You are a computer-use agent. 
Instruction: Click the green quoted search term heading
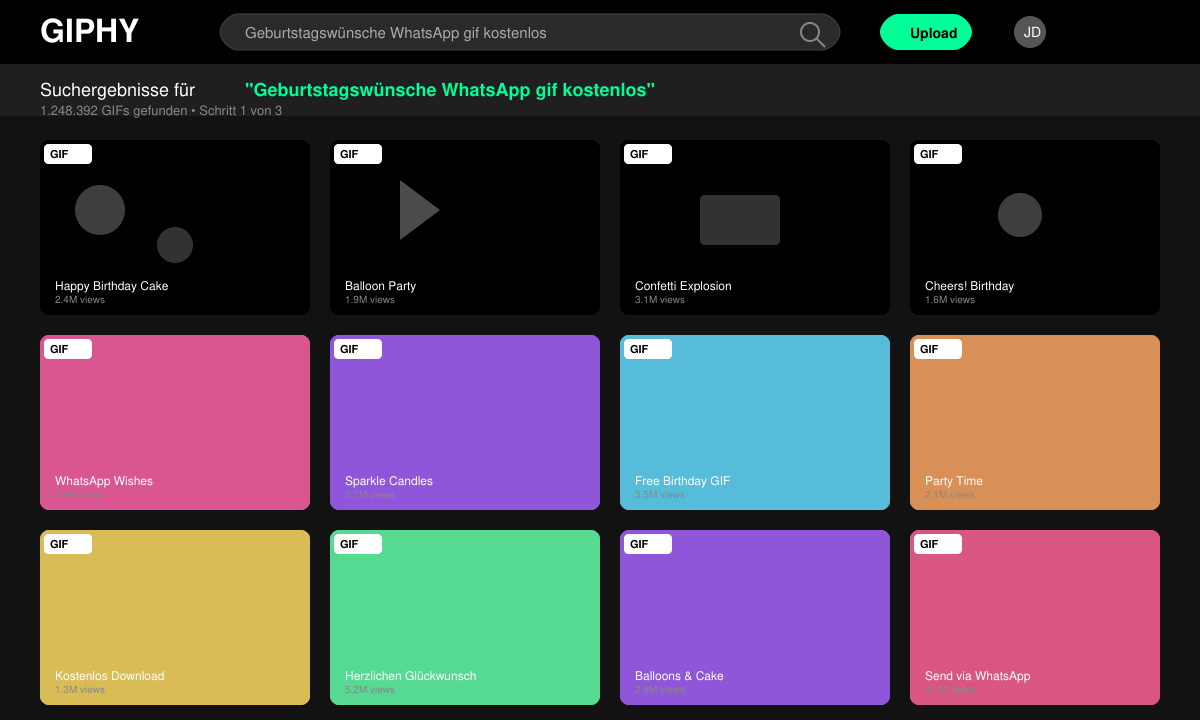(x=450, y=90)
